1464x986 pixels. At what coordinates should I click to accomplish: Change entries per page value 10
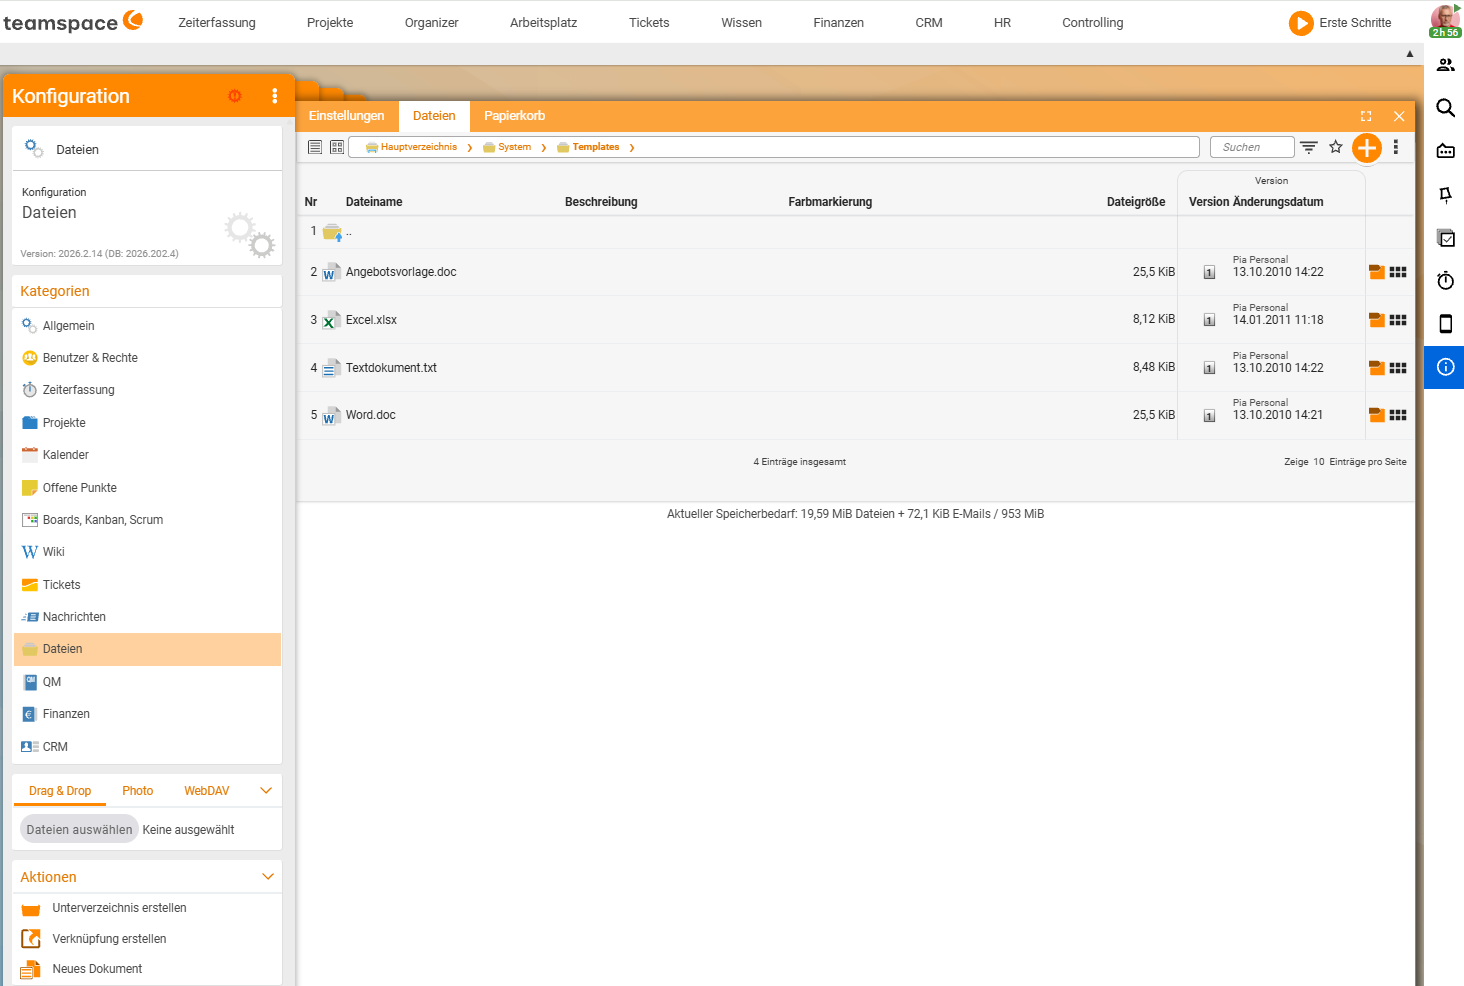tap(1318, 462)
